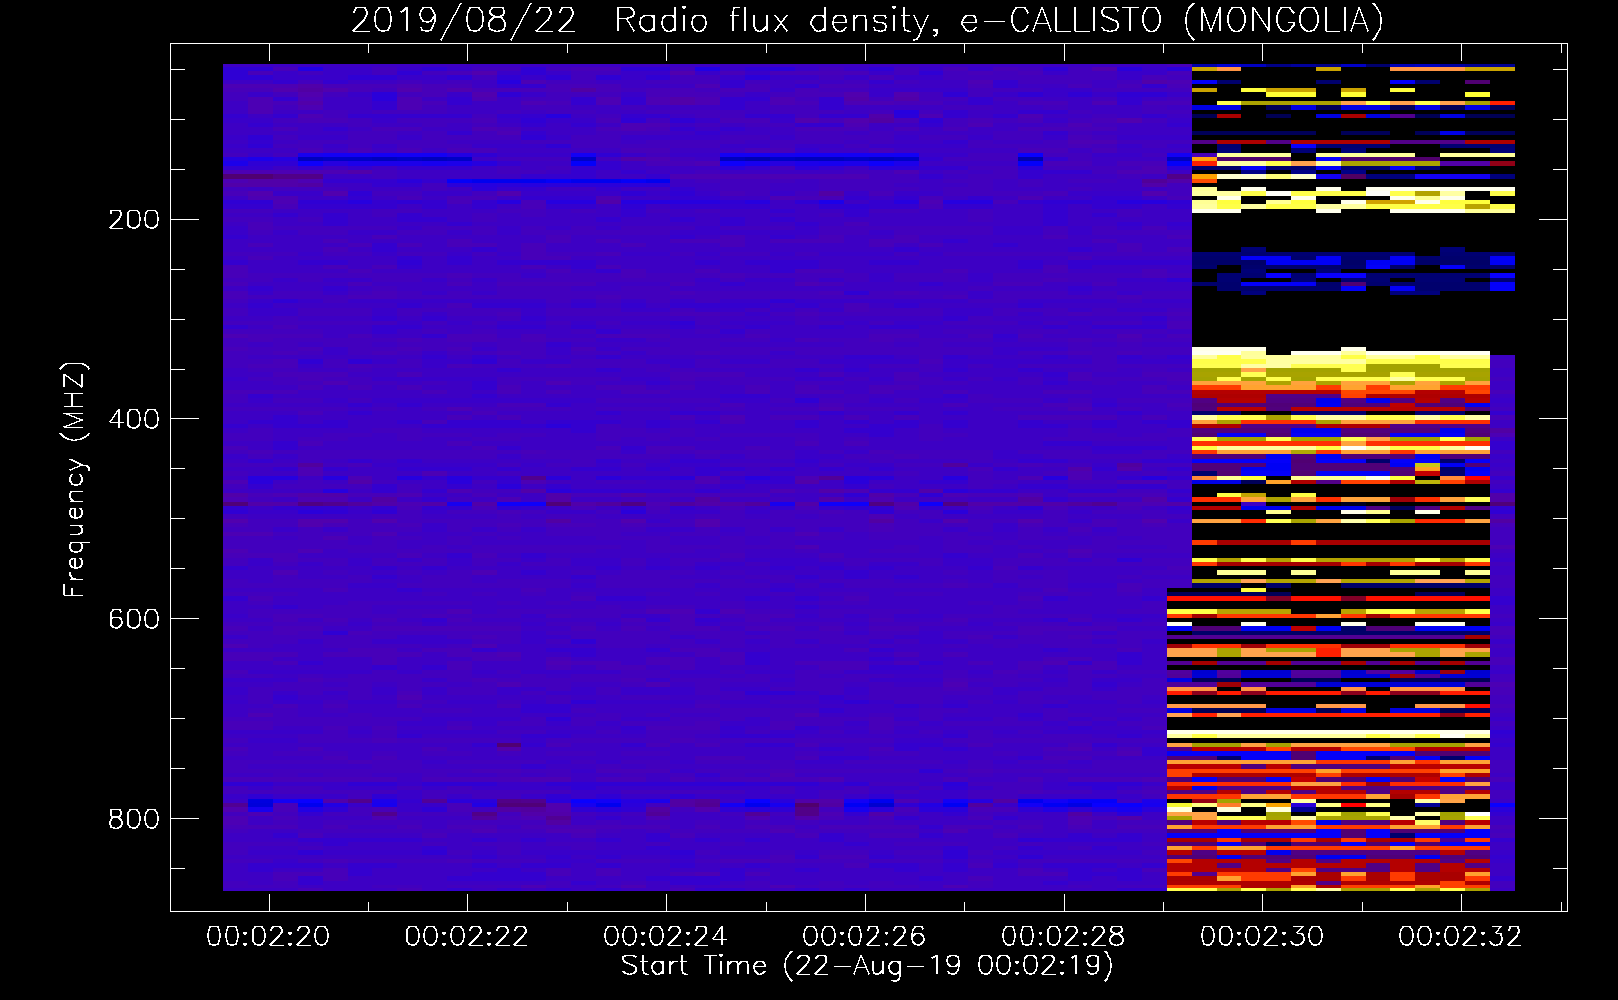Click the 'Frequency (MHZ)' axis label
This screenshot has height=1000, width=1618.
pyautogui.click(x=75, y=480)
